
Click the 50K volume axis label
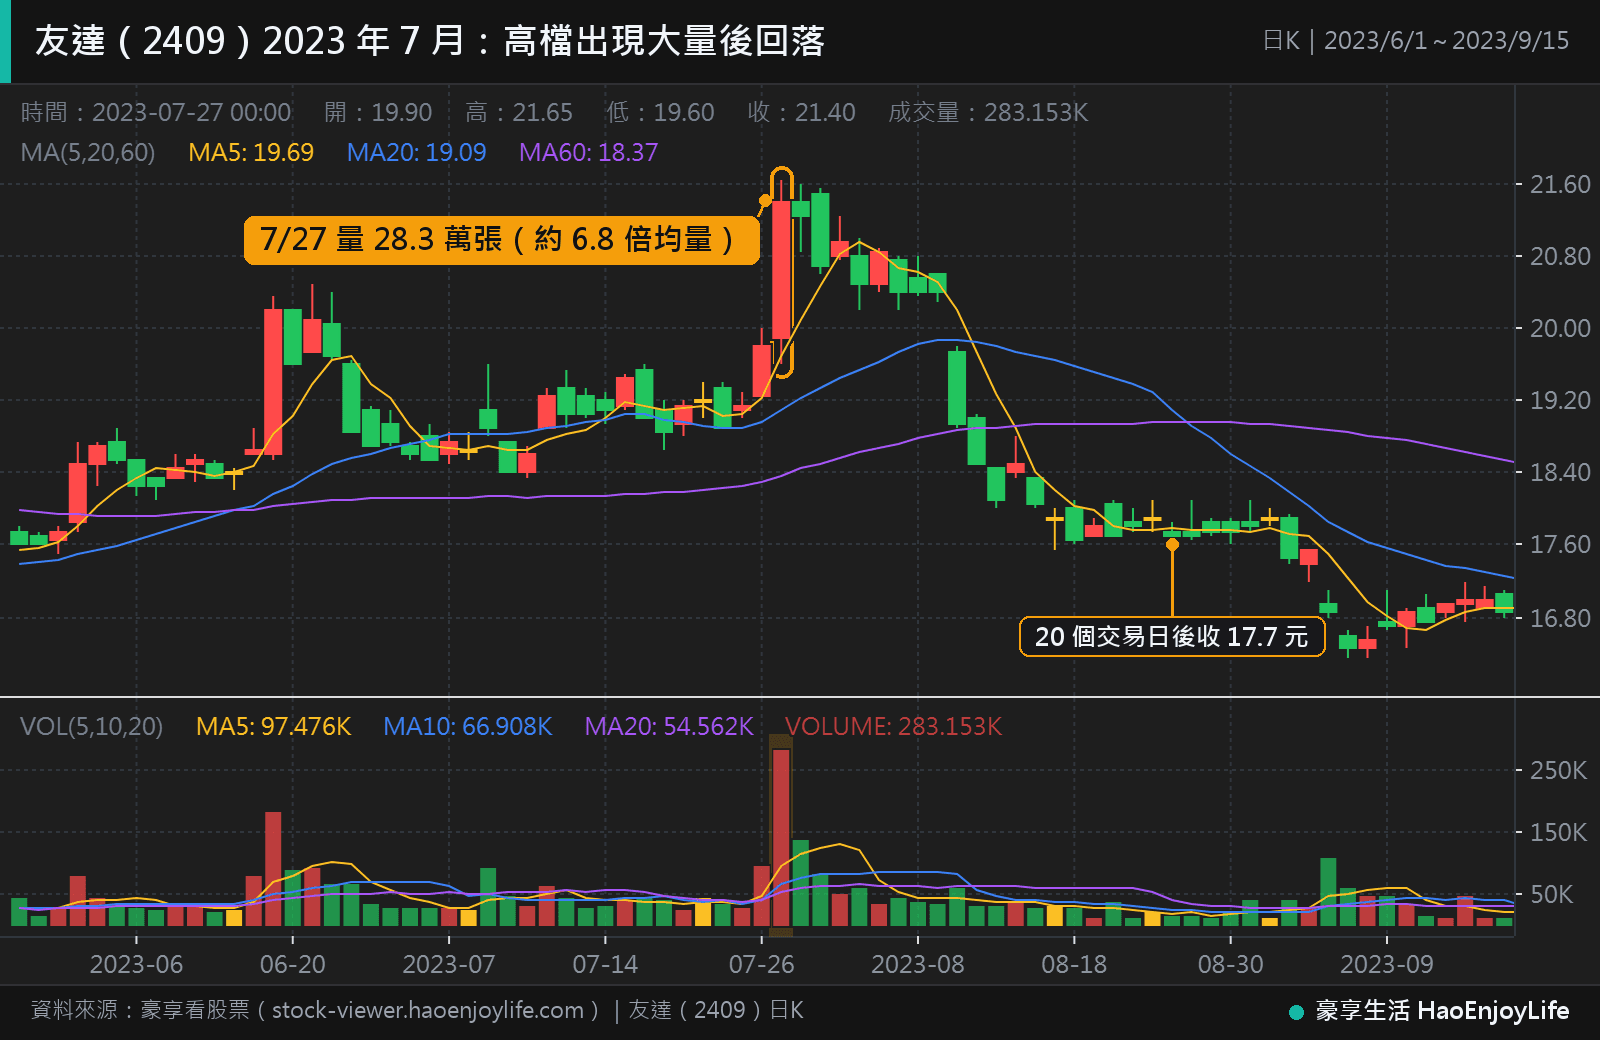pos(1552,894)
